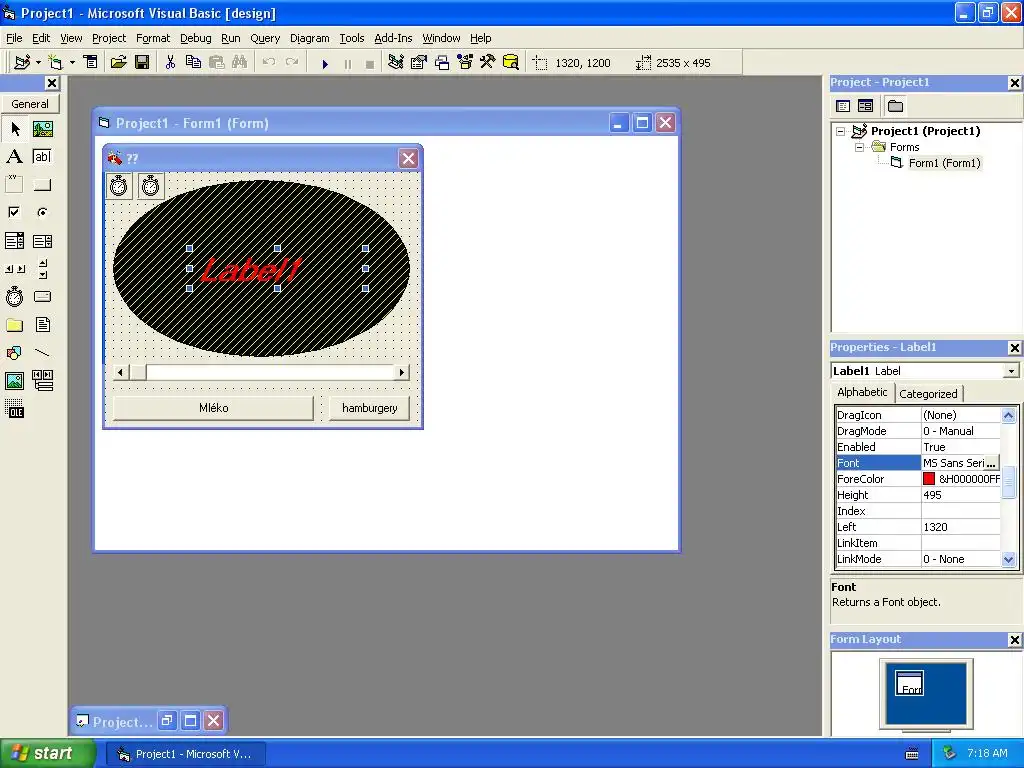Viewport: 1024px width, 768px height.
Task: Select the Image tool in toolbox
Action: (14, 381)
